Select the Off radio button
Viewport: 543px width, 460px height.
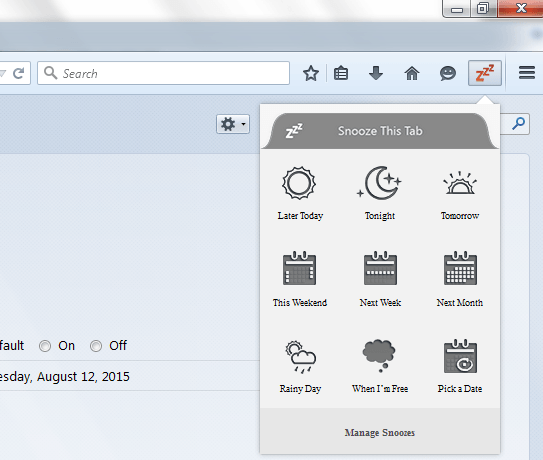96,346
